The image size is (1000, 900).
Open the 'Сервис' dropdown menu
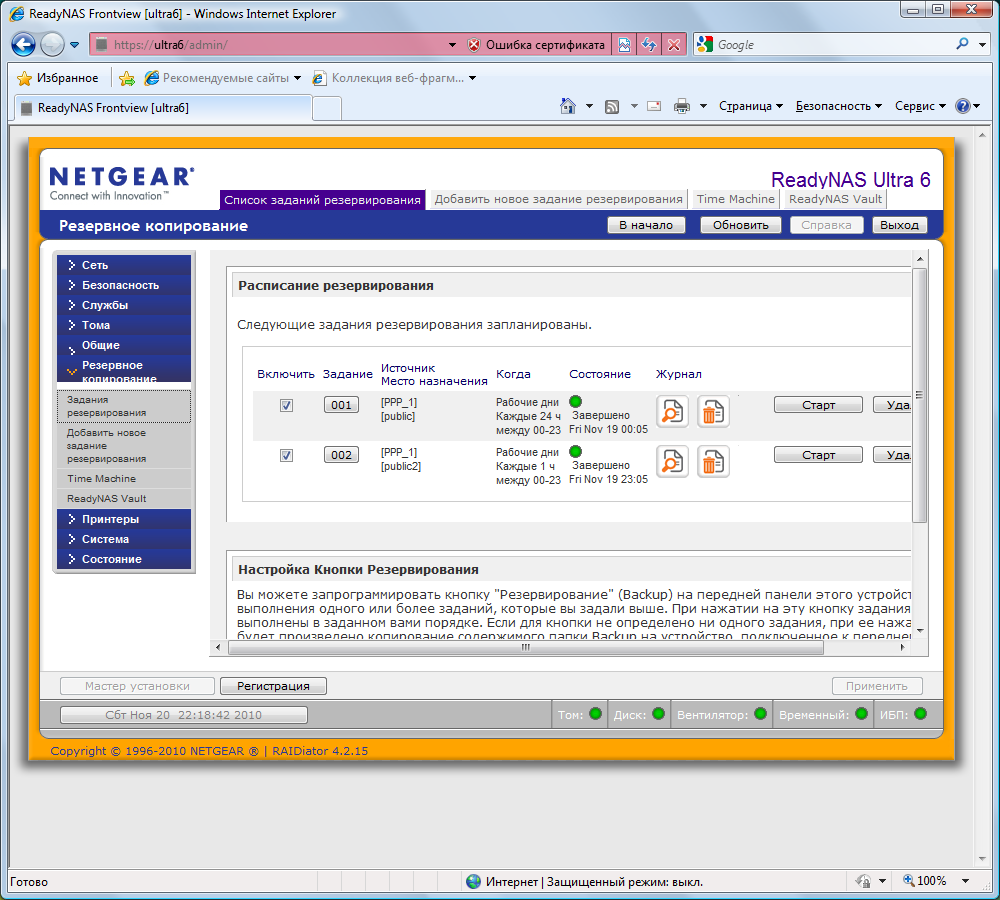[920, 106]
